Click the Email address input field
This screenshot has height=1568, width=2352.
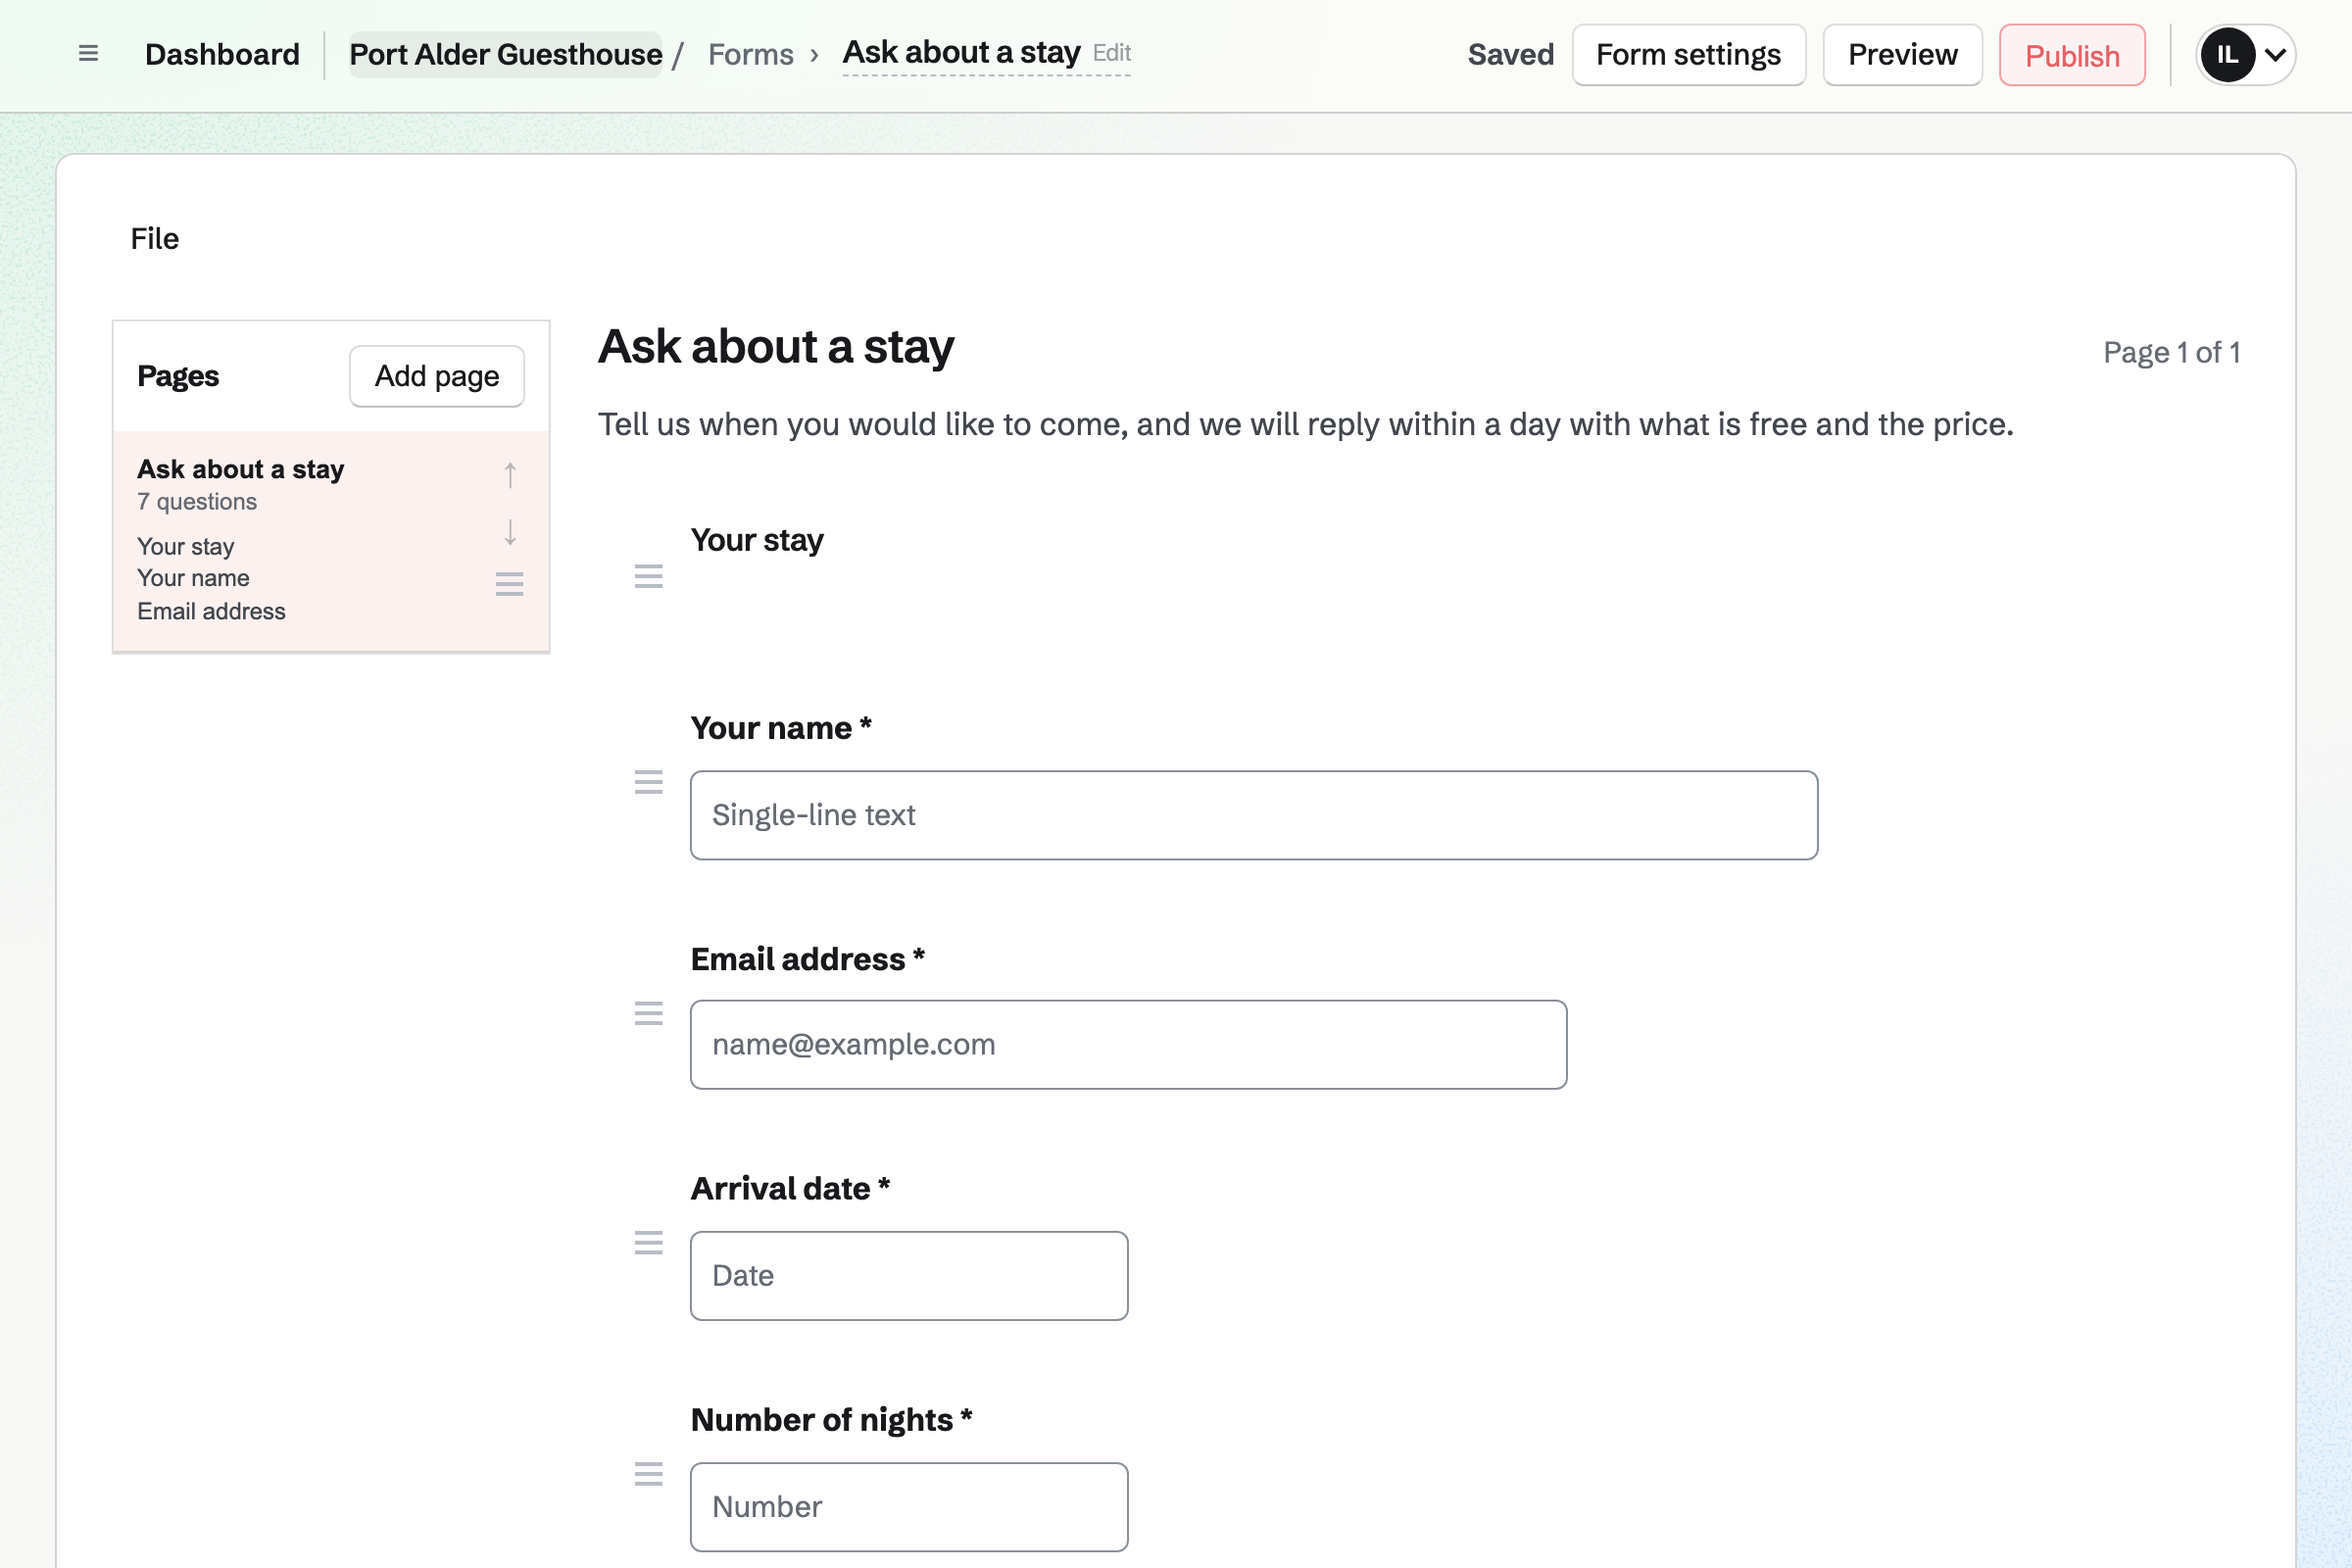1128,1044
